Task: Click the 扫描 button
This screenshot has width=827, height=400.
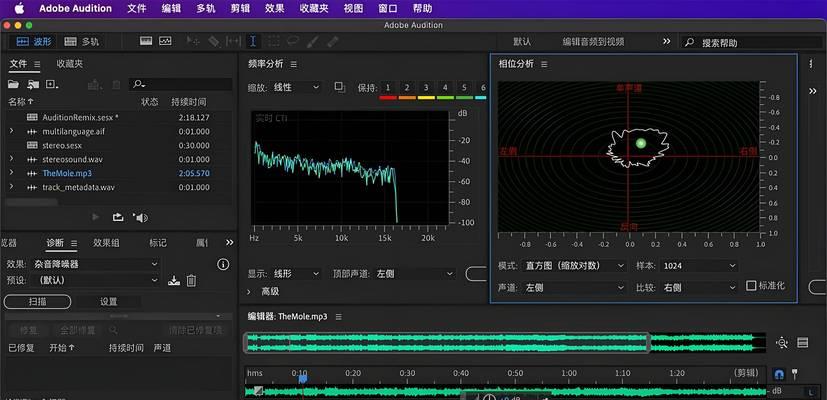Action: pos(37,302)
